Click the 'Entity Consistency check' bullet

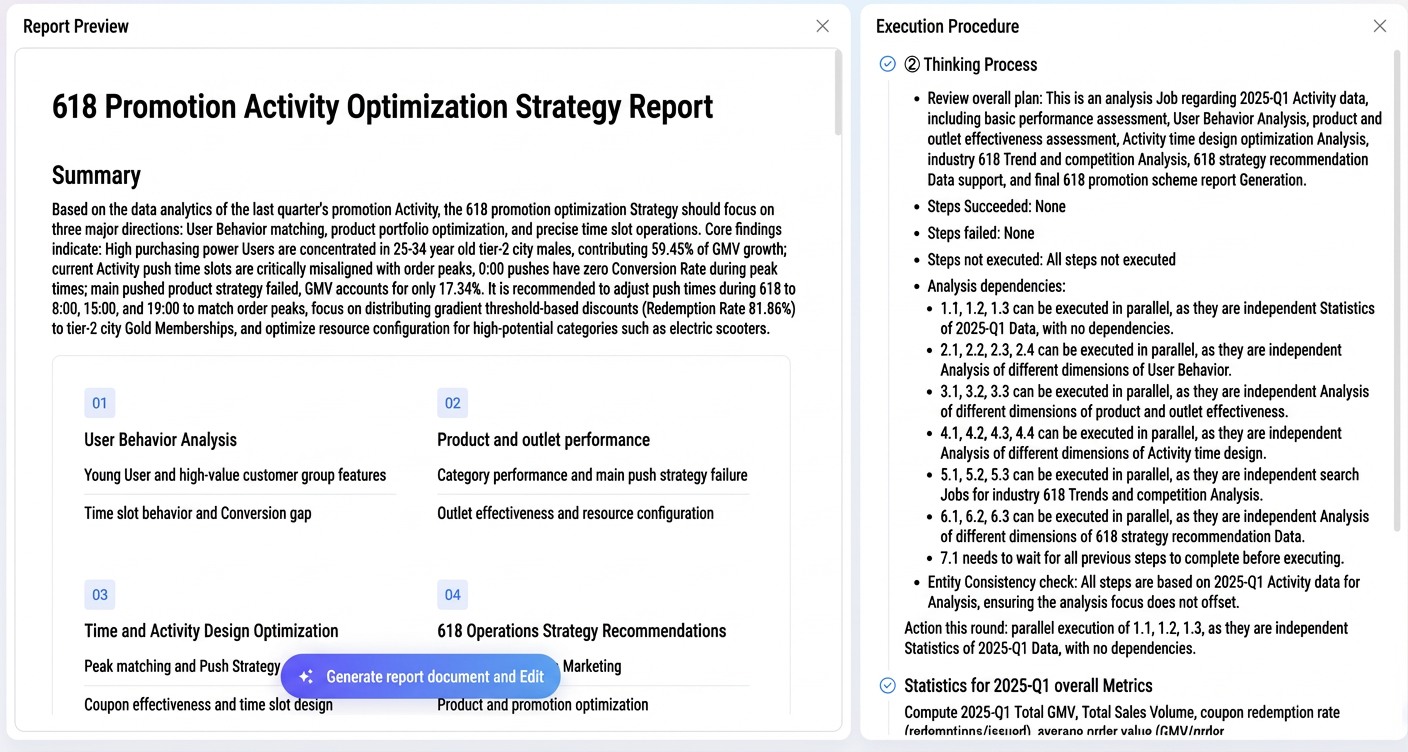1144,592
